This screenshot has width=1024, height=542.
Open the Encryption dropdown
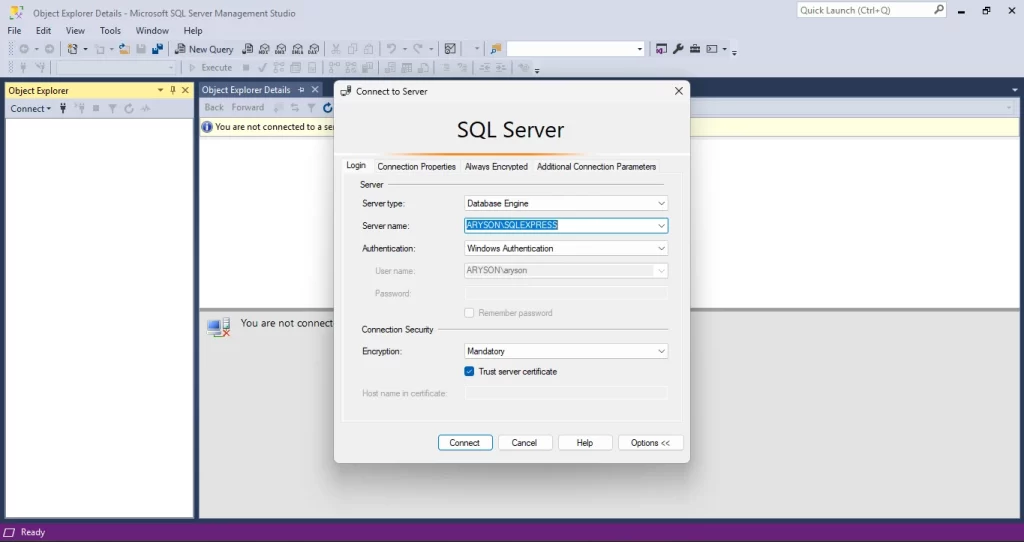click(661, 351)
